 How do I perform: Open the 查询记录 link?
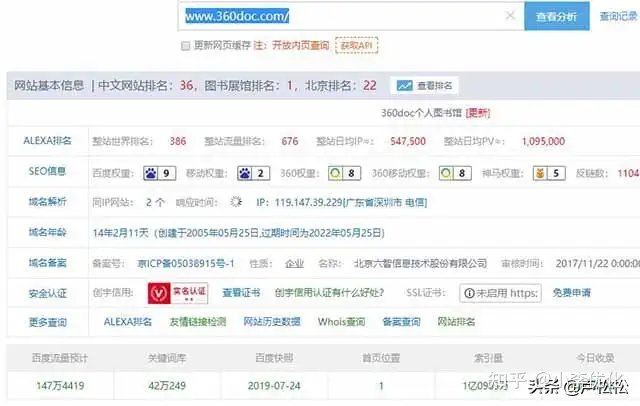pyautogui.click(x=618, y=16)
